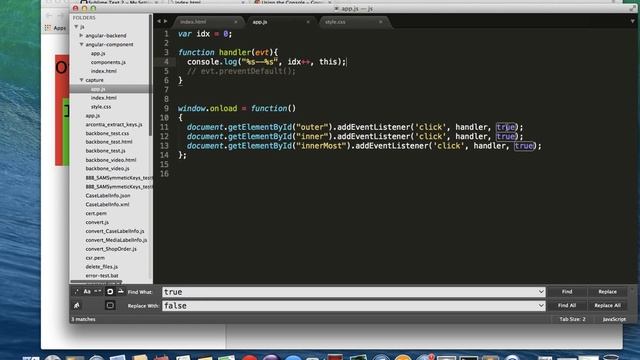Open CaseLabelInfo.json in sidebar
This screenshot has height=360, width=640.
coord(108,196)
